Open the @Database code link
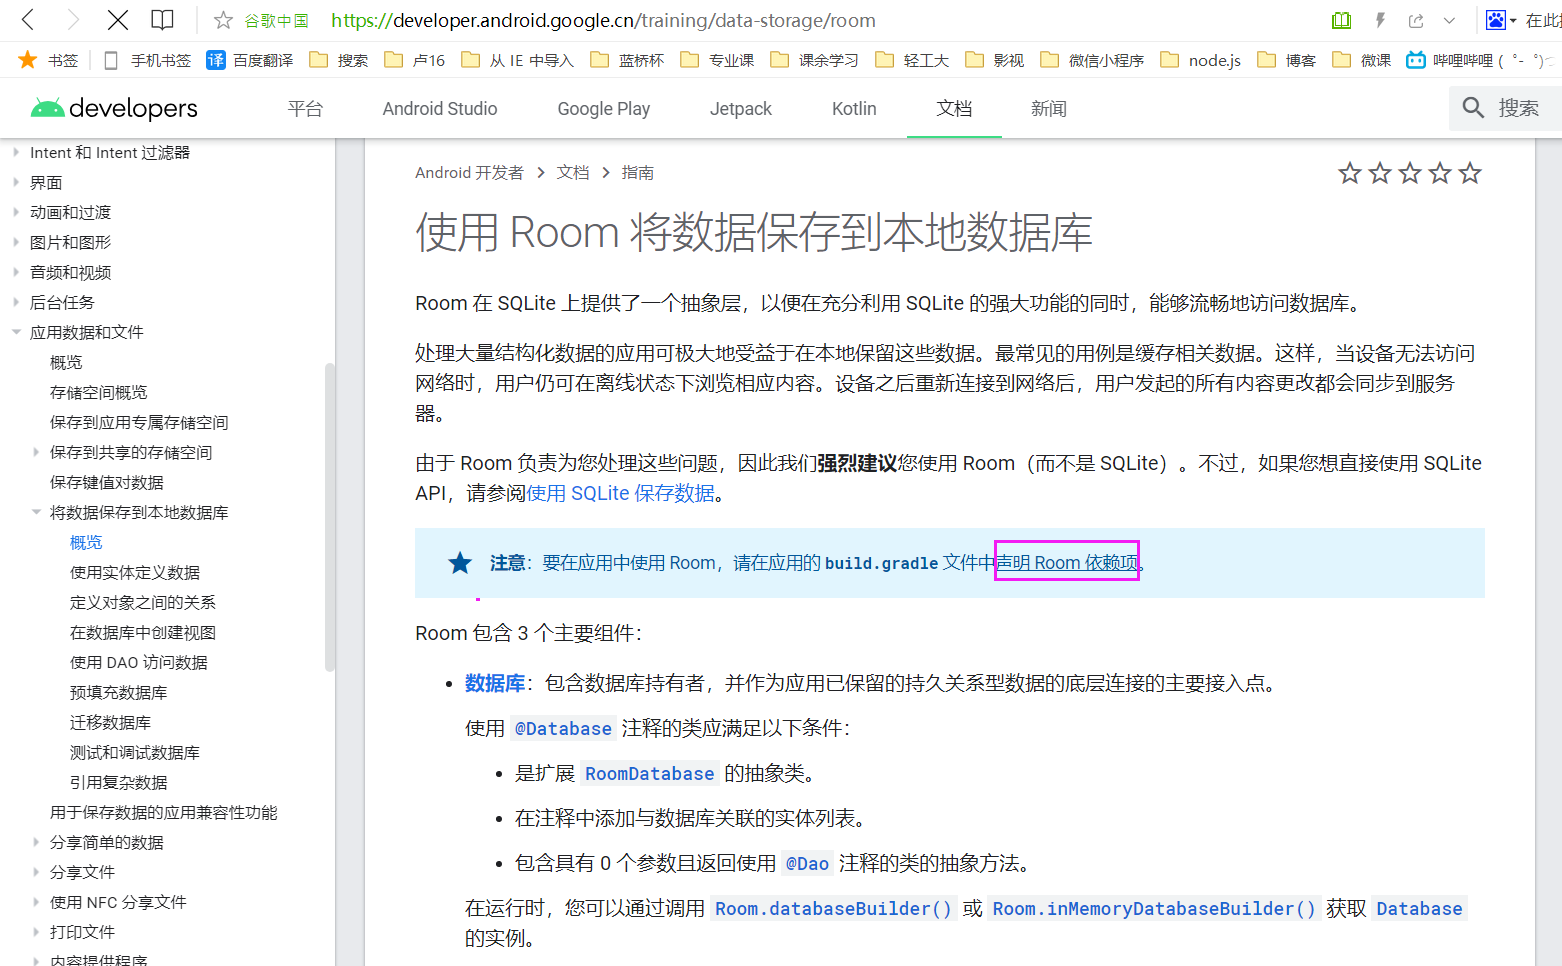Viewport: 1562px width, 966px height. click(563, 728)
